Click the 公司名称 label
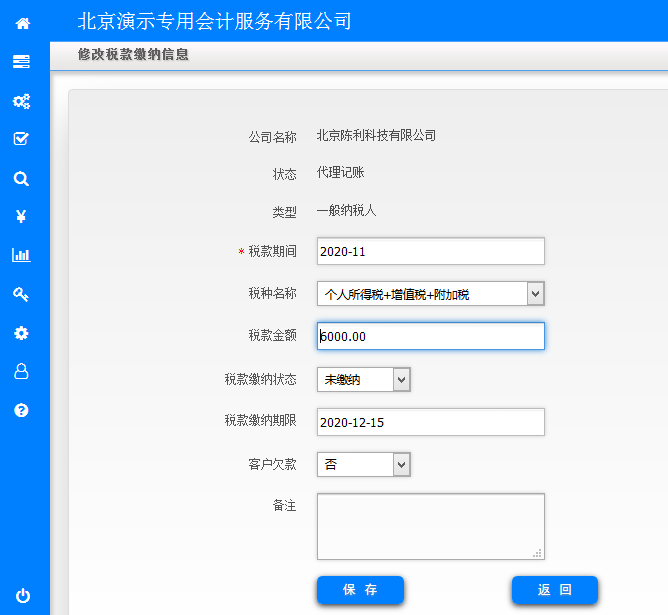Screen dimensions: 668x615 [x=272, y=137]
